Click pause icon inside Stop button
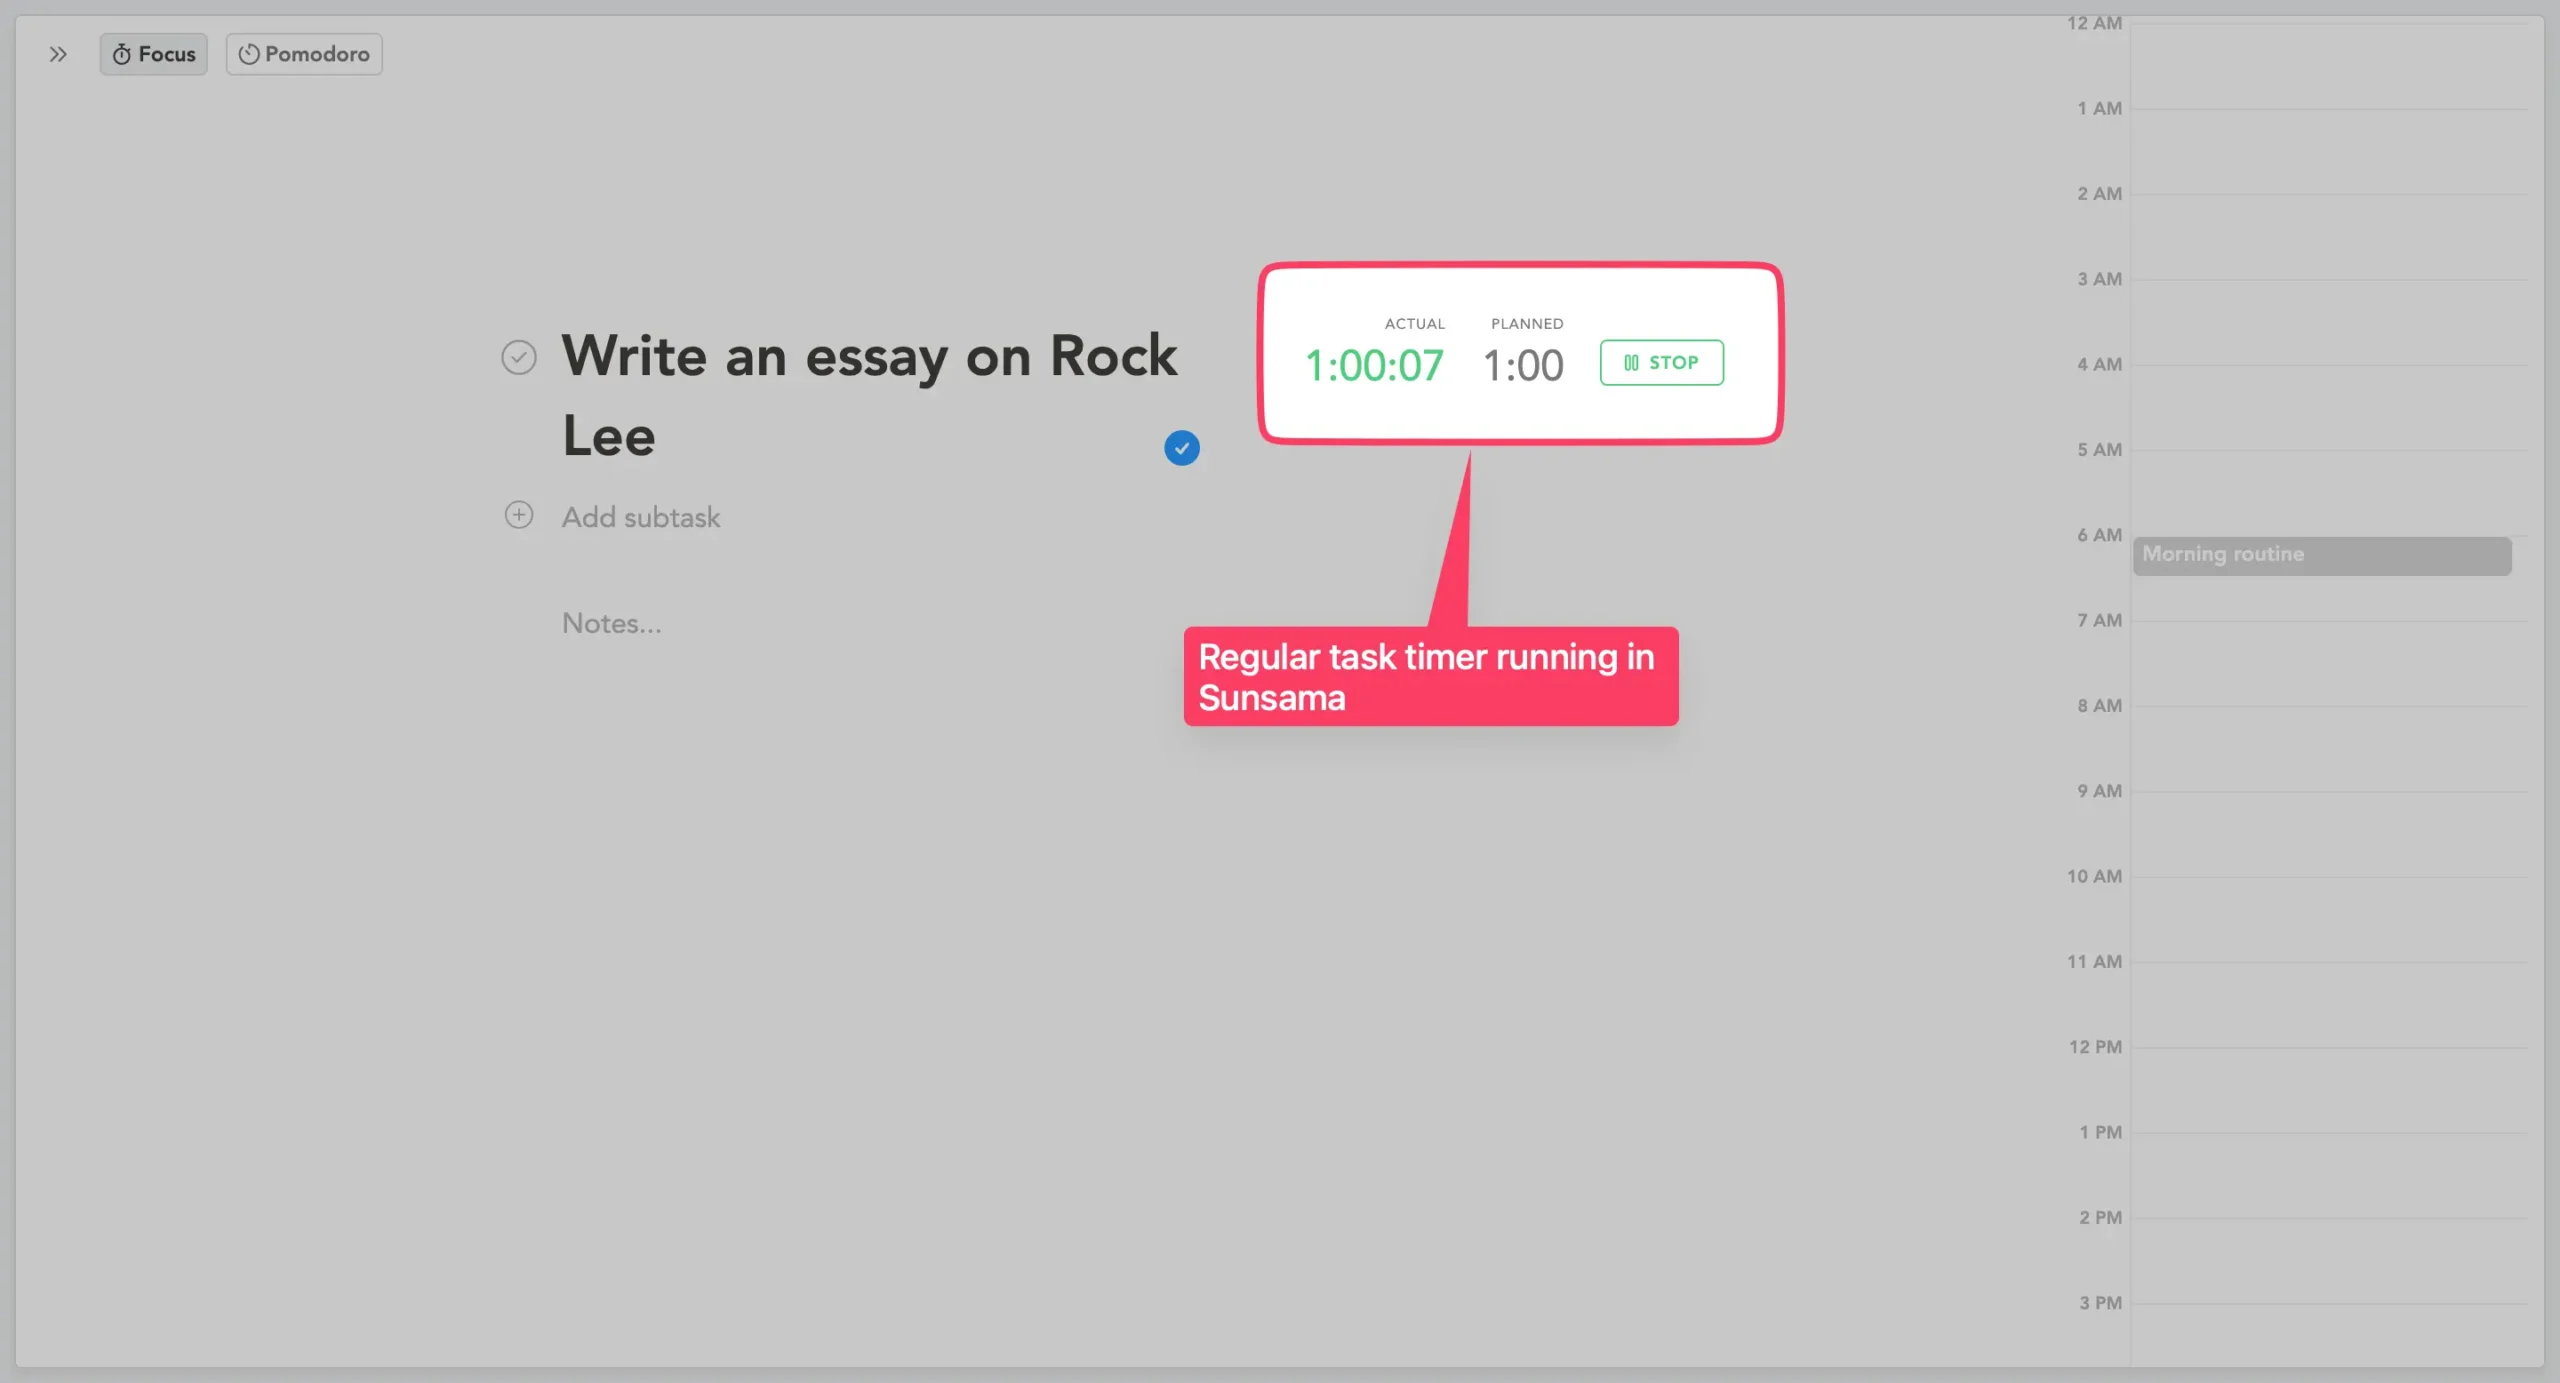The image size is (2560, 1383). (1631, 363)
